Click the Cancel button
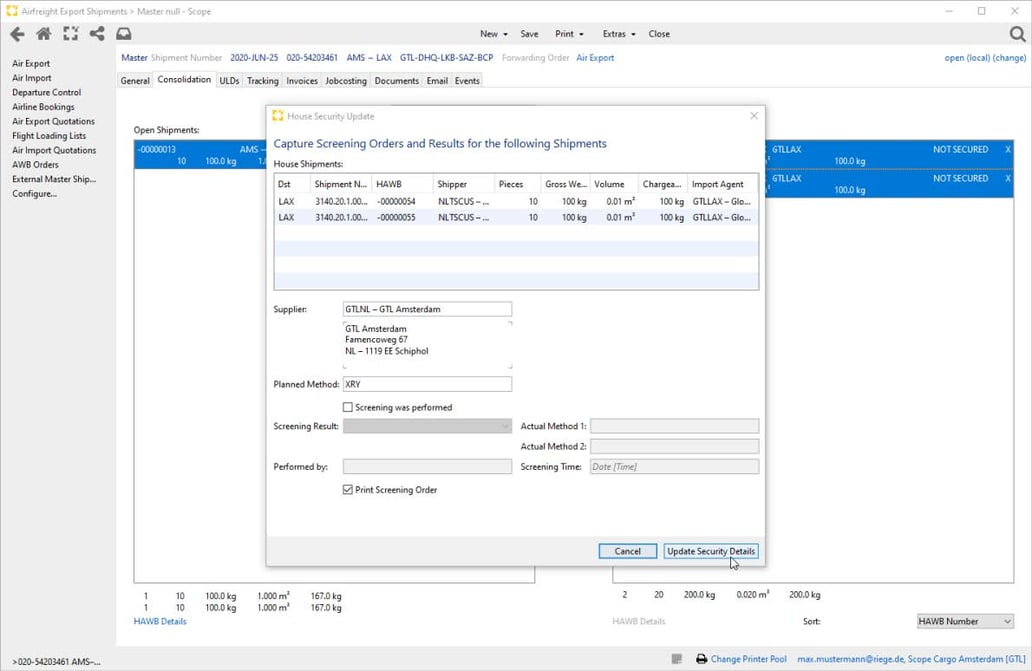1032x671 pixels. point(627,551)
